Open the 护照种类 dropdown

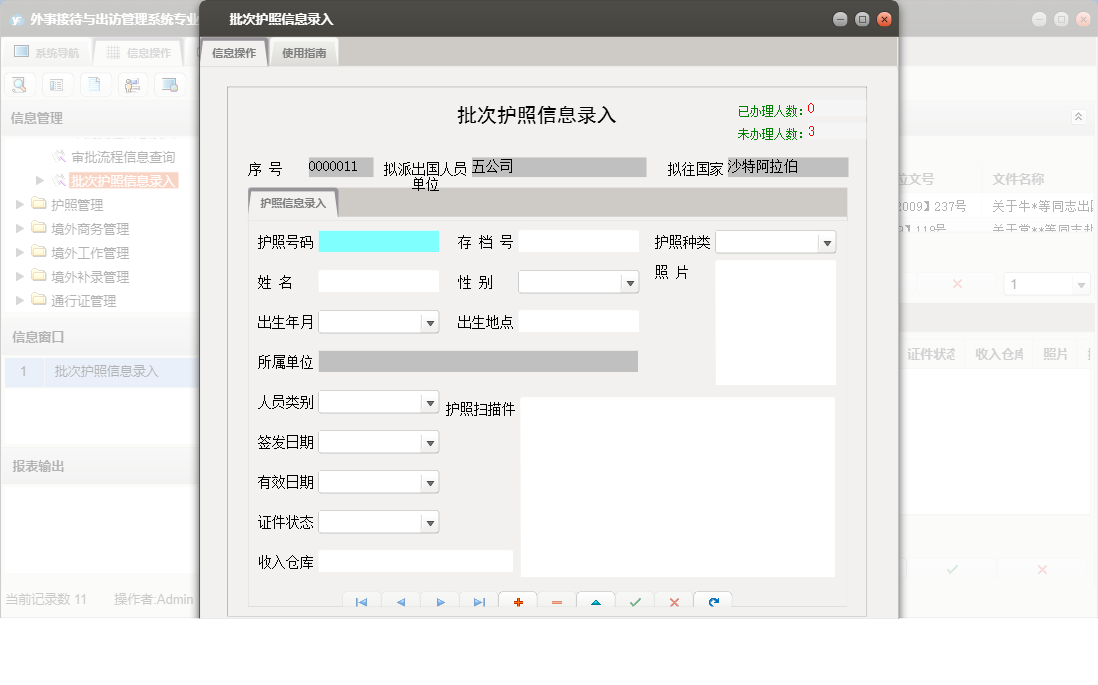coord(826,241)
